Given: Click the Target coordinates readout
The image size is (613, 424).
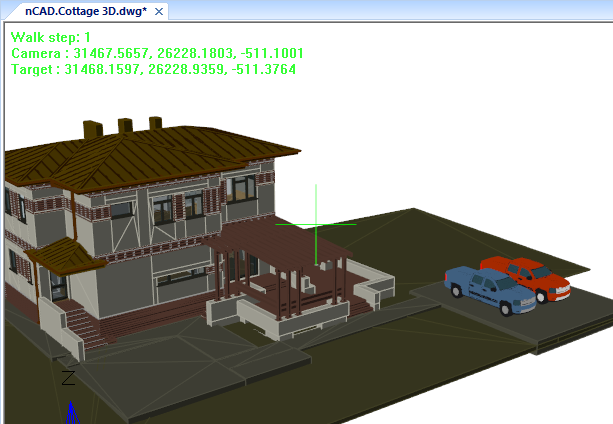Looking at the screenshot, I should click(x=153, y=69).
